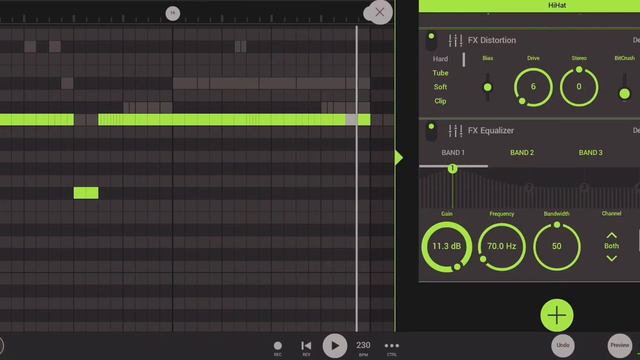Click the Drive knob
The height and width of the screenshot is (360, 640).
pyautogui.click(x=533, y=87)
